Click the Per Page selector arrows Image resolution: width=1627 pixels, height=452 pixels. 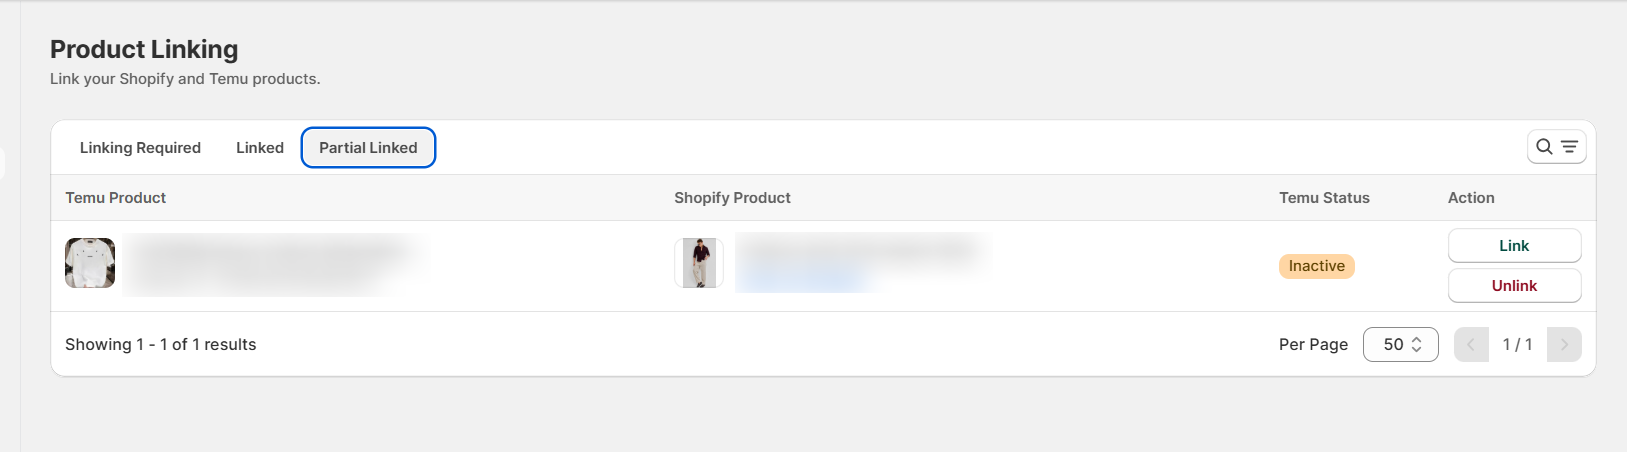click(x=1416, y=344)
